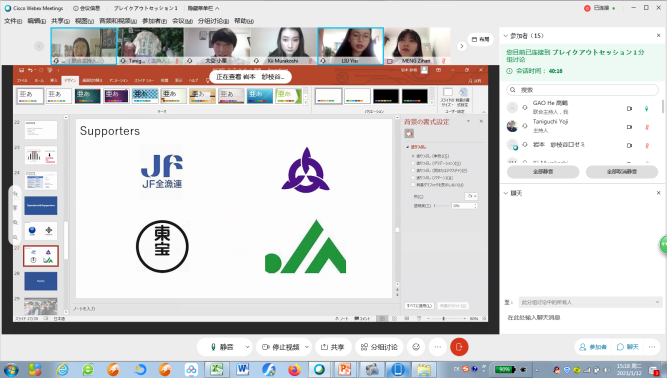Toggle the 参加者 participants panel button

(593, 347)
